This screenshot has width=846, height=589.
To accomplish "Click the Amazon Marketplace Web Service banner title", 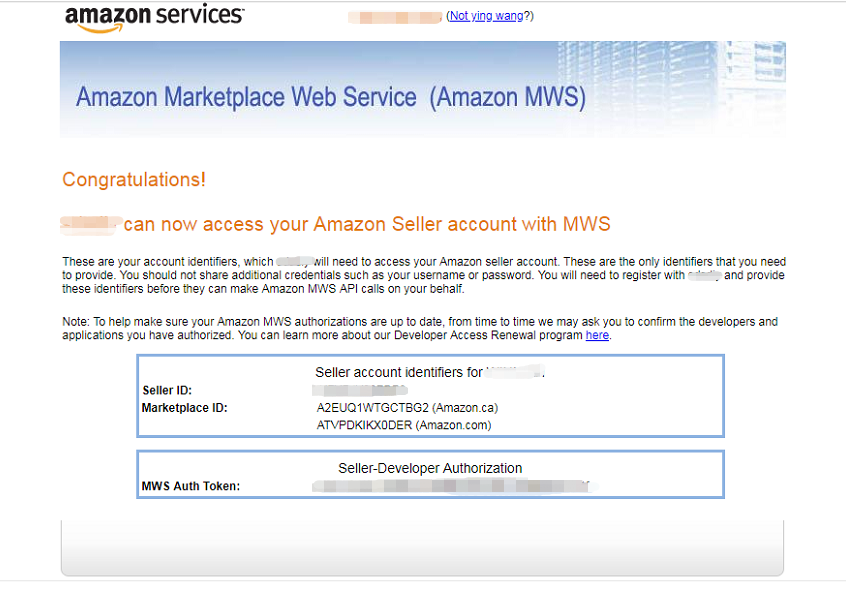I will pos(331,98).
